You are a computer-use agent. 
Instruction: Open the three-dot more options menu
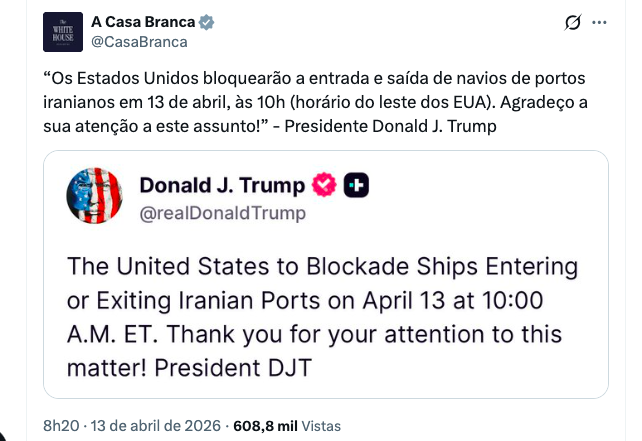point(599,23)
